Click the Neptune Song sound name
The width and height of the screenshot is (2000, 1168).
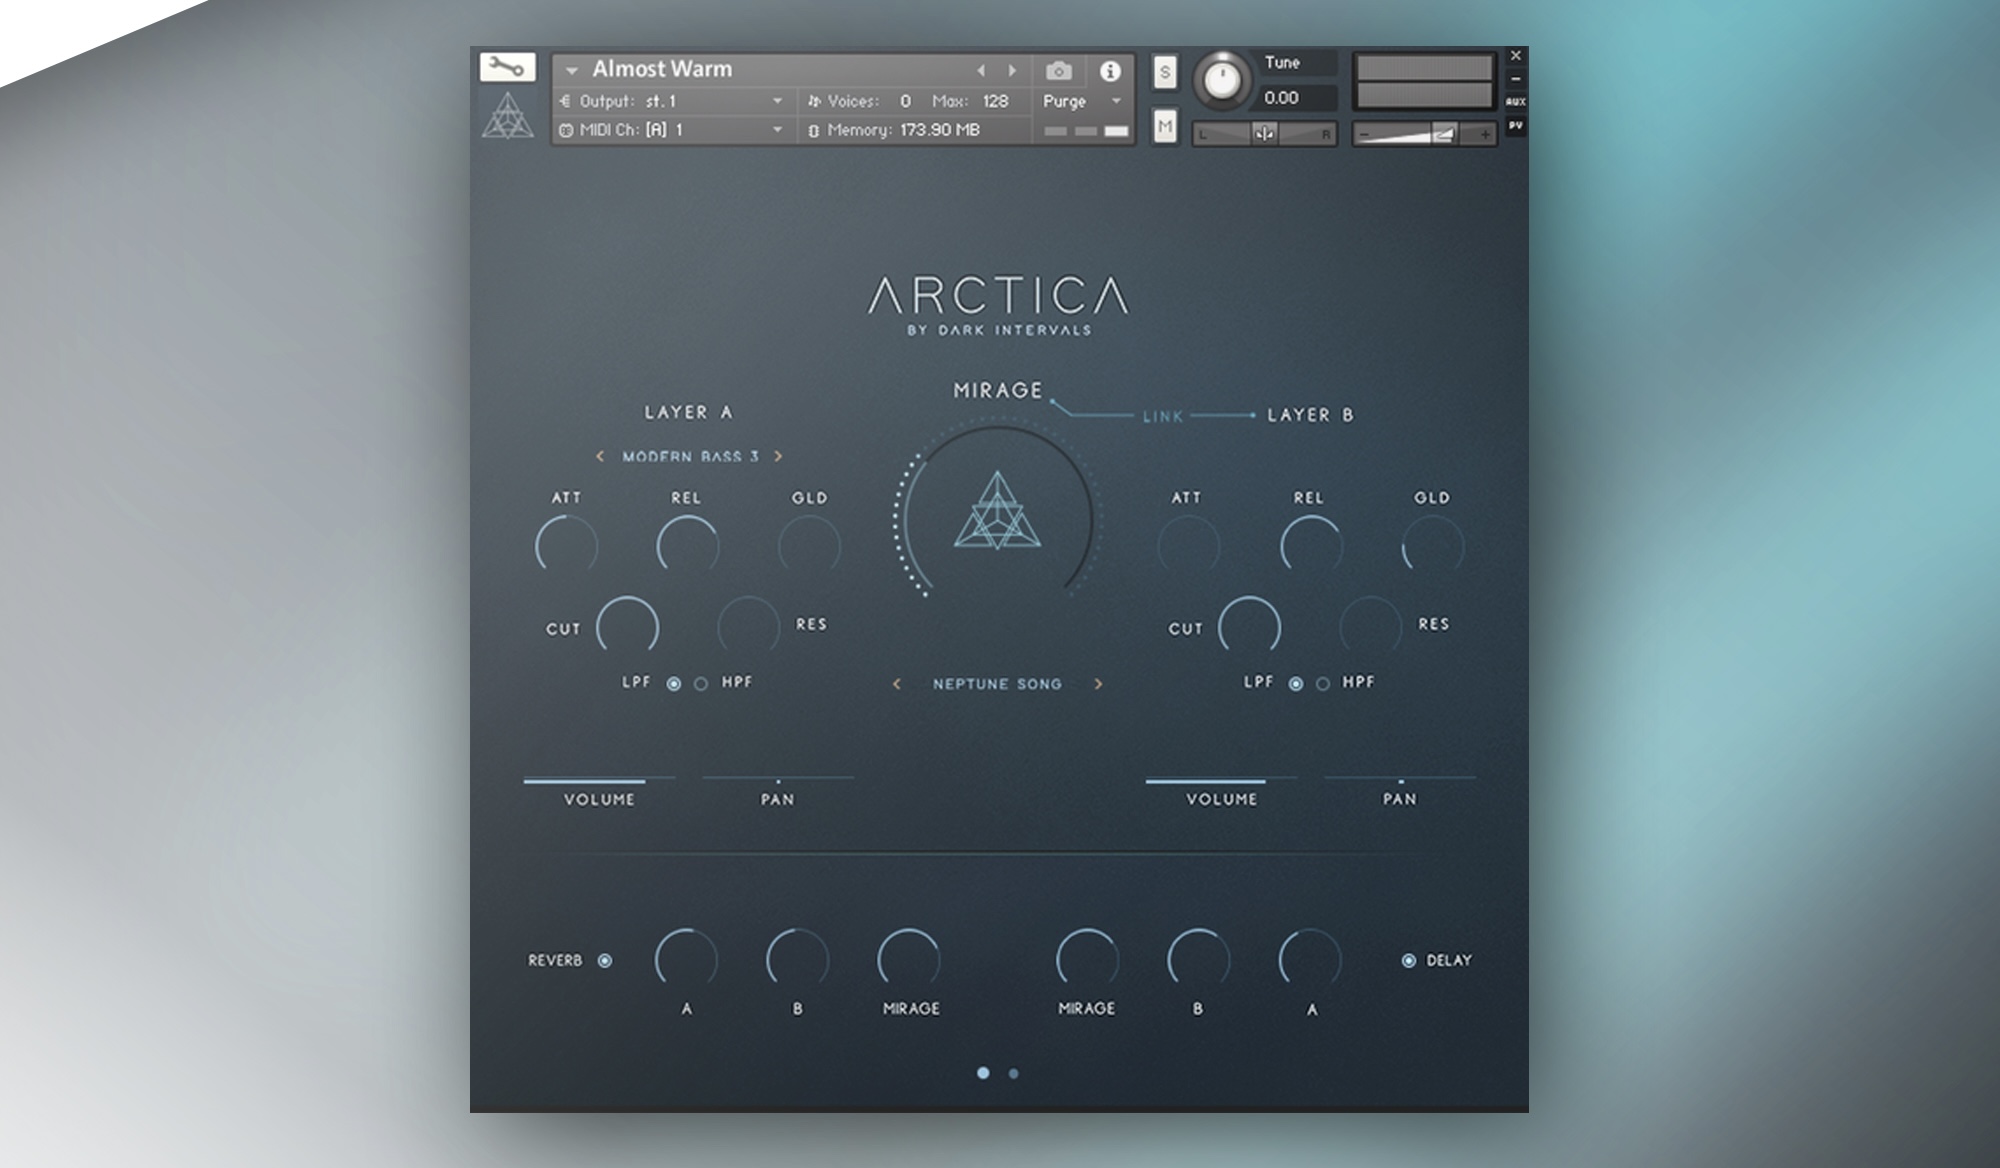(997, 684)
